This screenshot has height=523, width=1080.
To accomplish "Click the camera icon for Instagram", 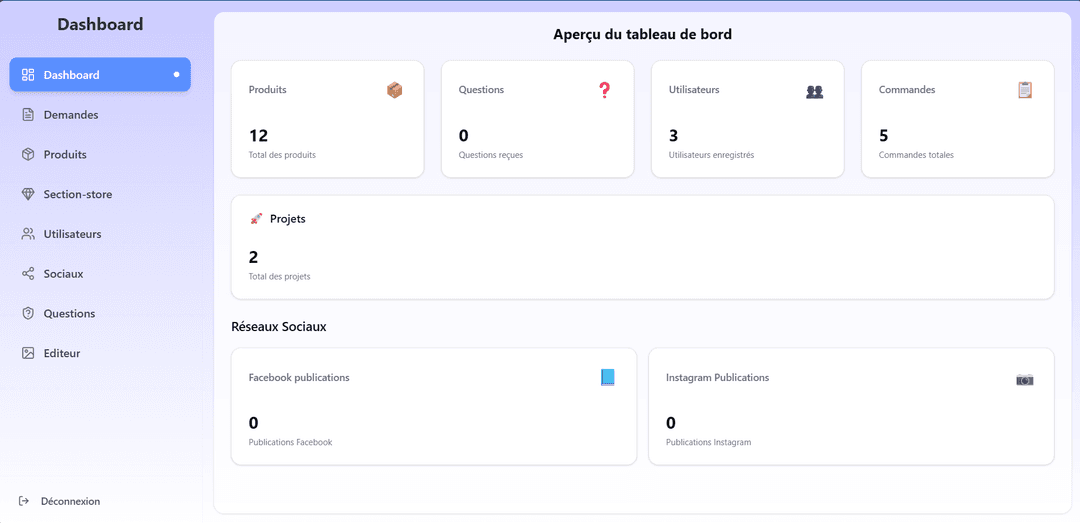I will 1024,379.
